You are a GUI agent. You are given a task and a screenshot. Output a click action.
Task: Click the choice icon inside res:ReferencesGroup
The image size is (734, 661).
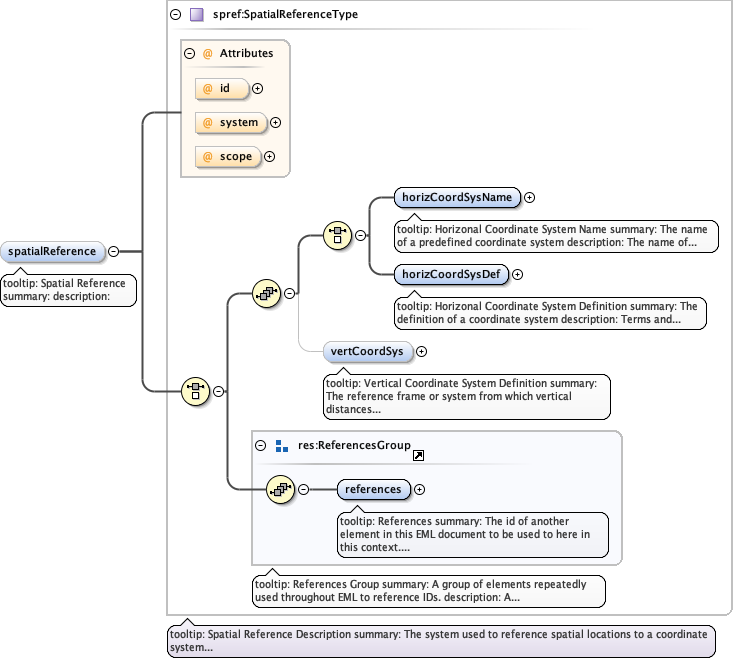coord(280,489)
